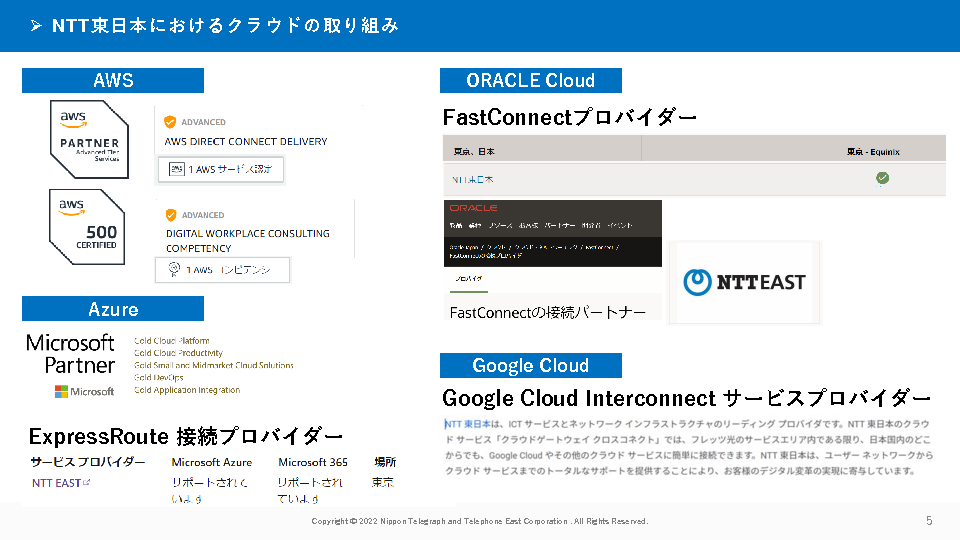Click the green checkmark under Equinix column
This screenshot has height=540, width=960.
point(882,179)
